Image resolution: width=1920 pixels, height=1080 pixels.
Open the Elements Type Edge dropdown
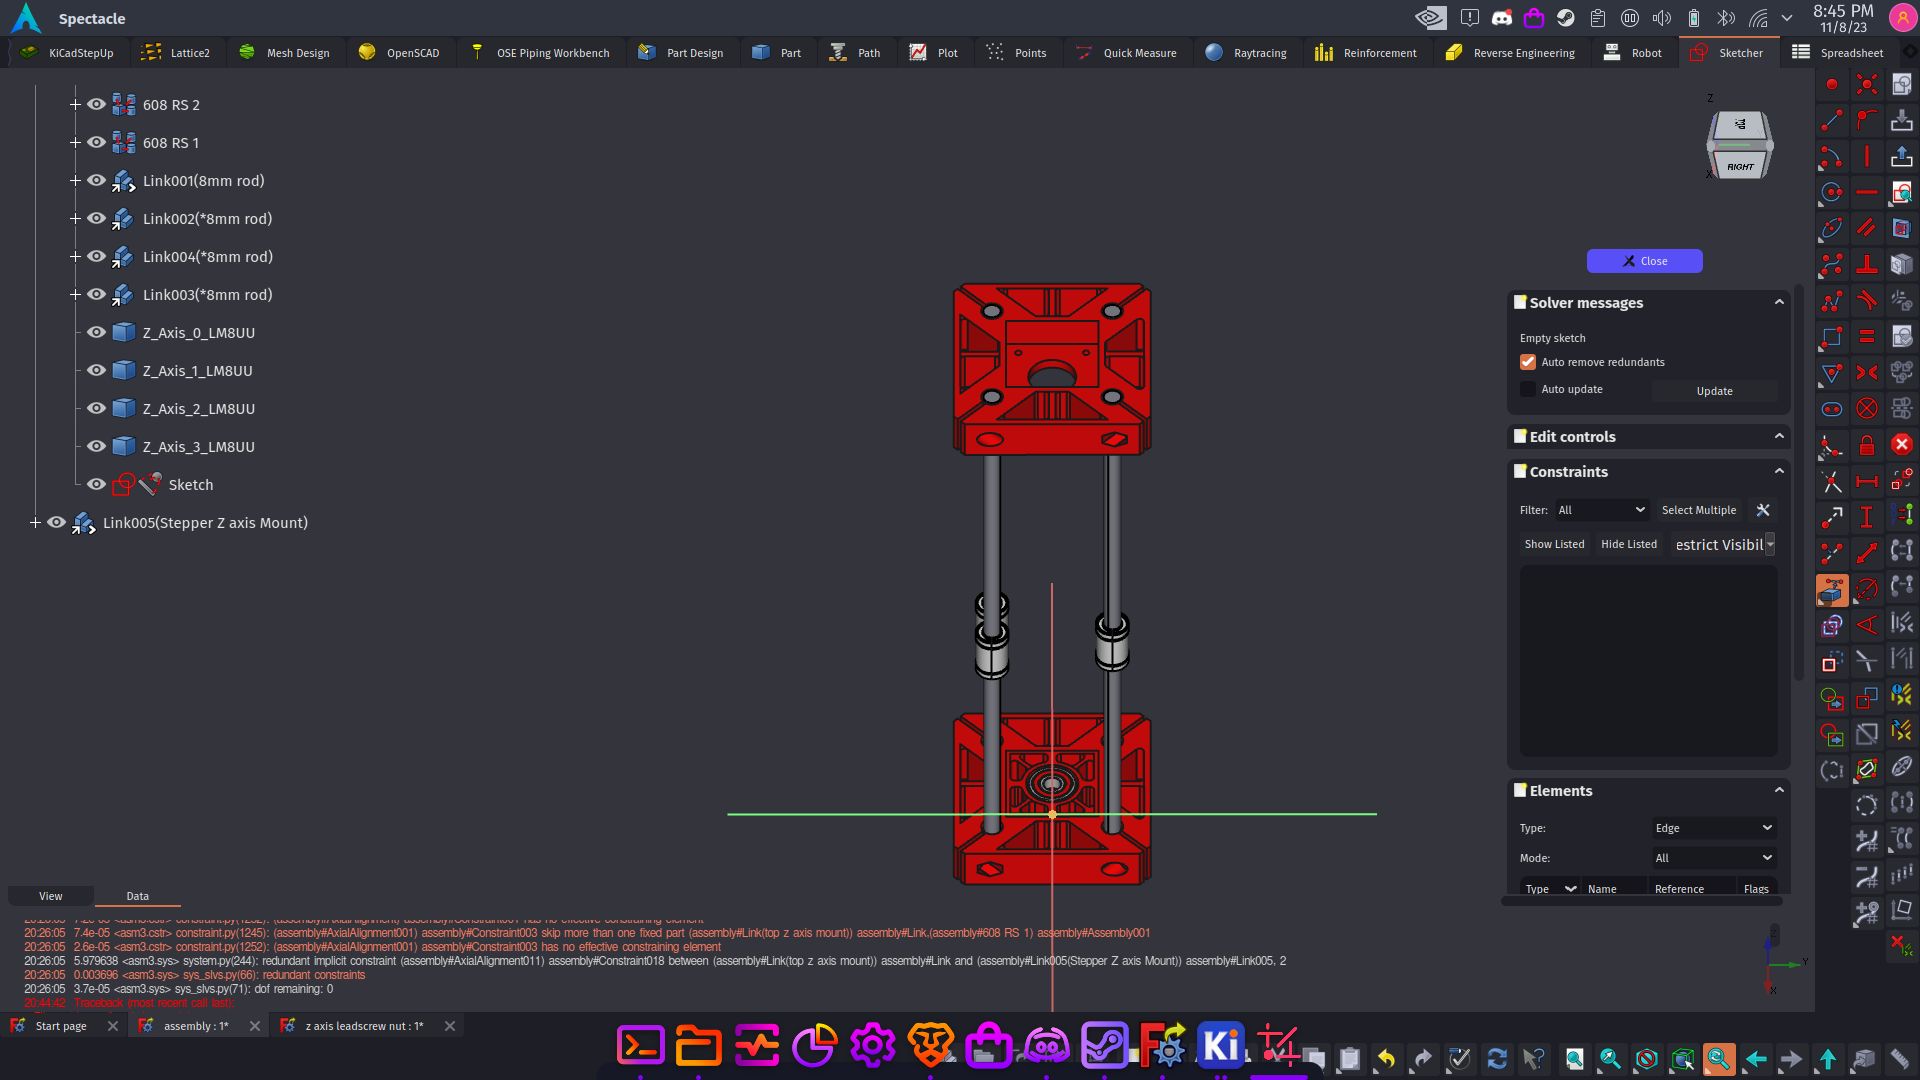pos(1714,828)
